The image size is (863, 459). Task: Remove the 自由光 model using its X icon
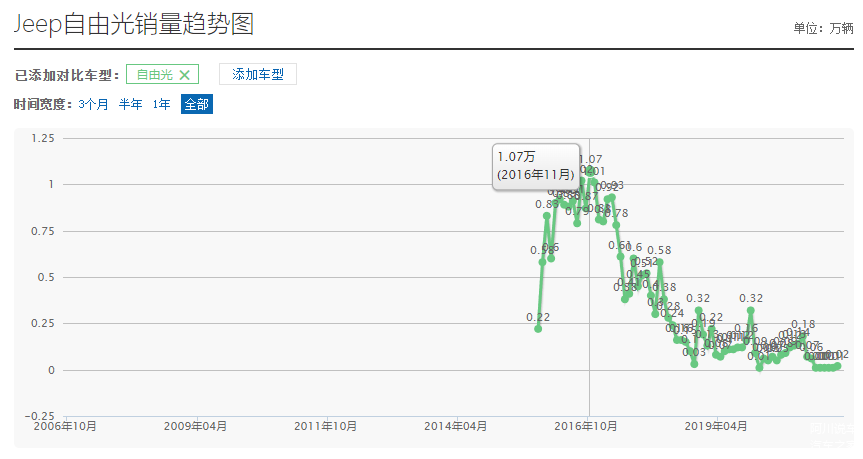pyautogui.click(x=184, y=75)
